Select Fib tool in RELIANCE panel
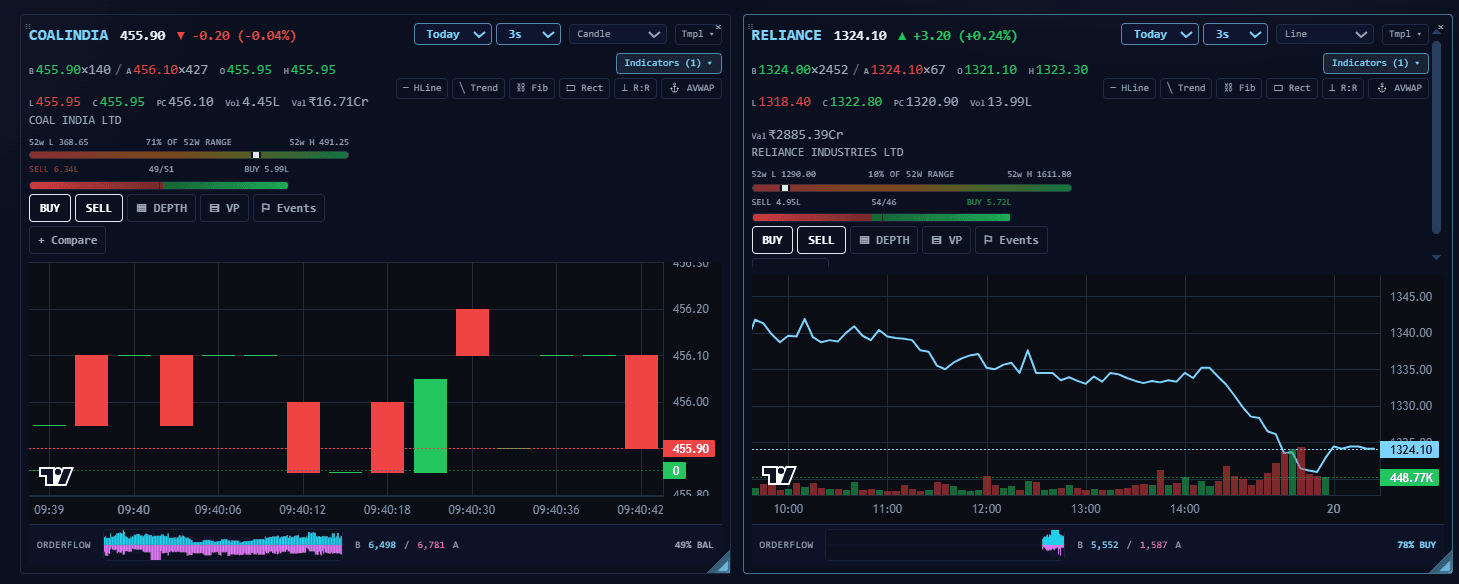This screenshot has width=1459, height=584. (1239, 88)
